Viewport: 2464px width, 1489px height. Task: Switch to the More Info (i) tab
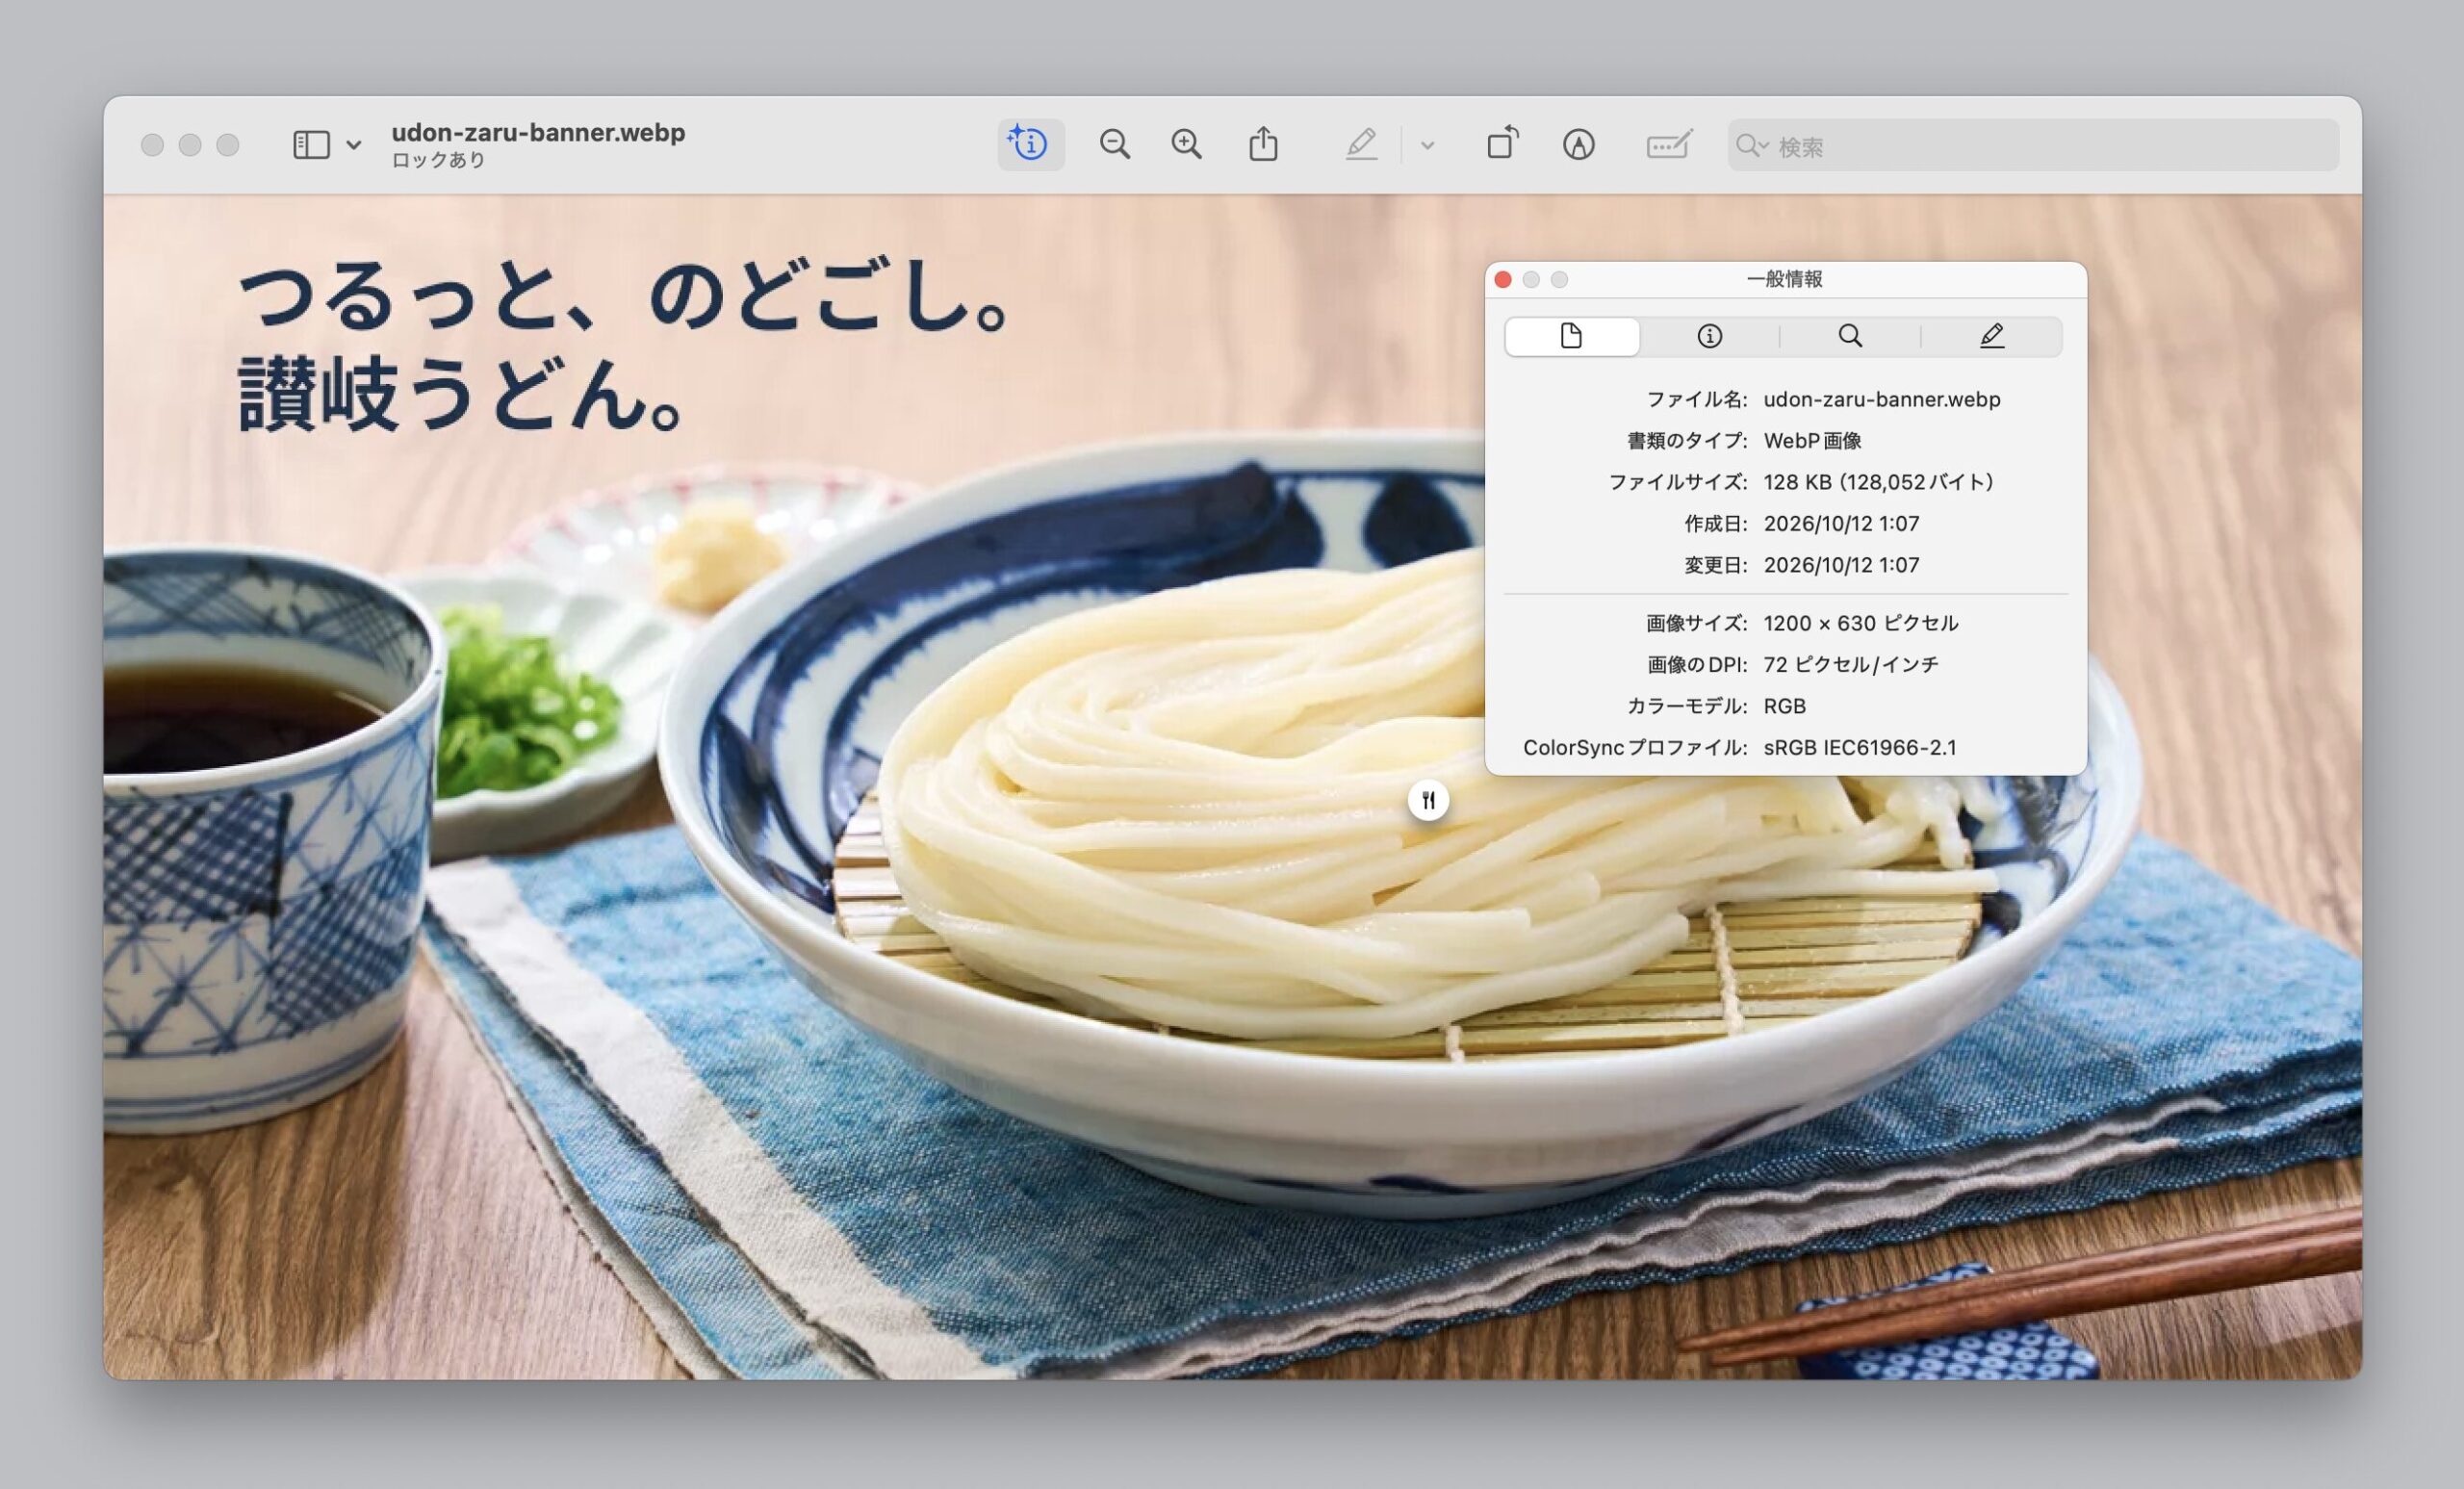coord(1709,336)
